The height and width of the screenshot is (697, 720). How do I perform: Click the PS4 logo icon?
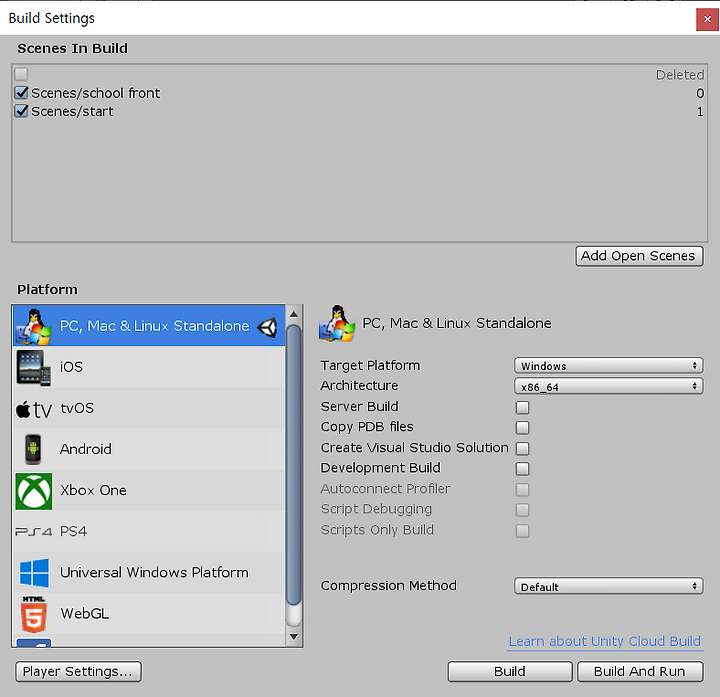click(x=34, y=532)
